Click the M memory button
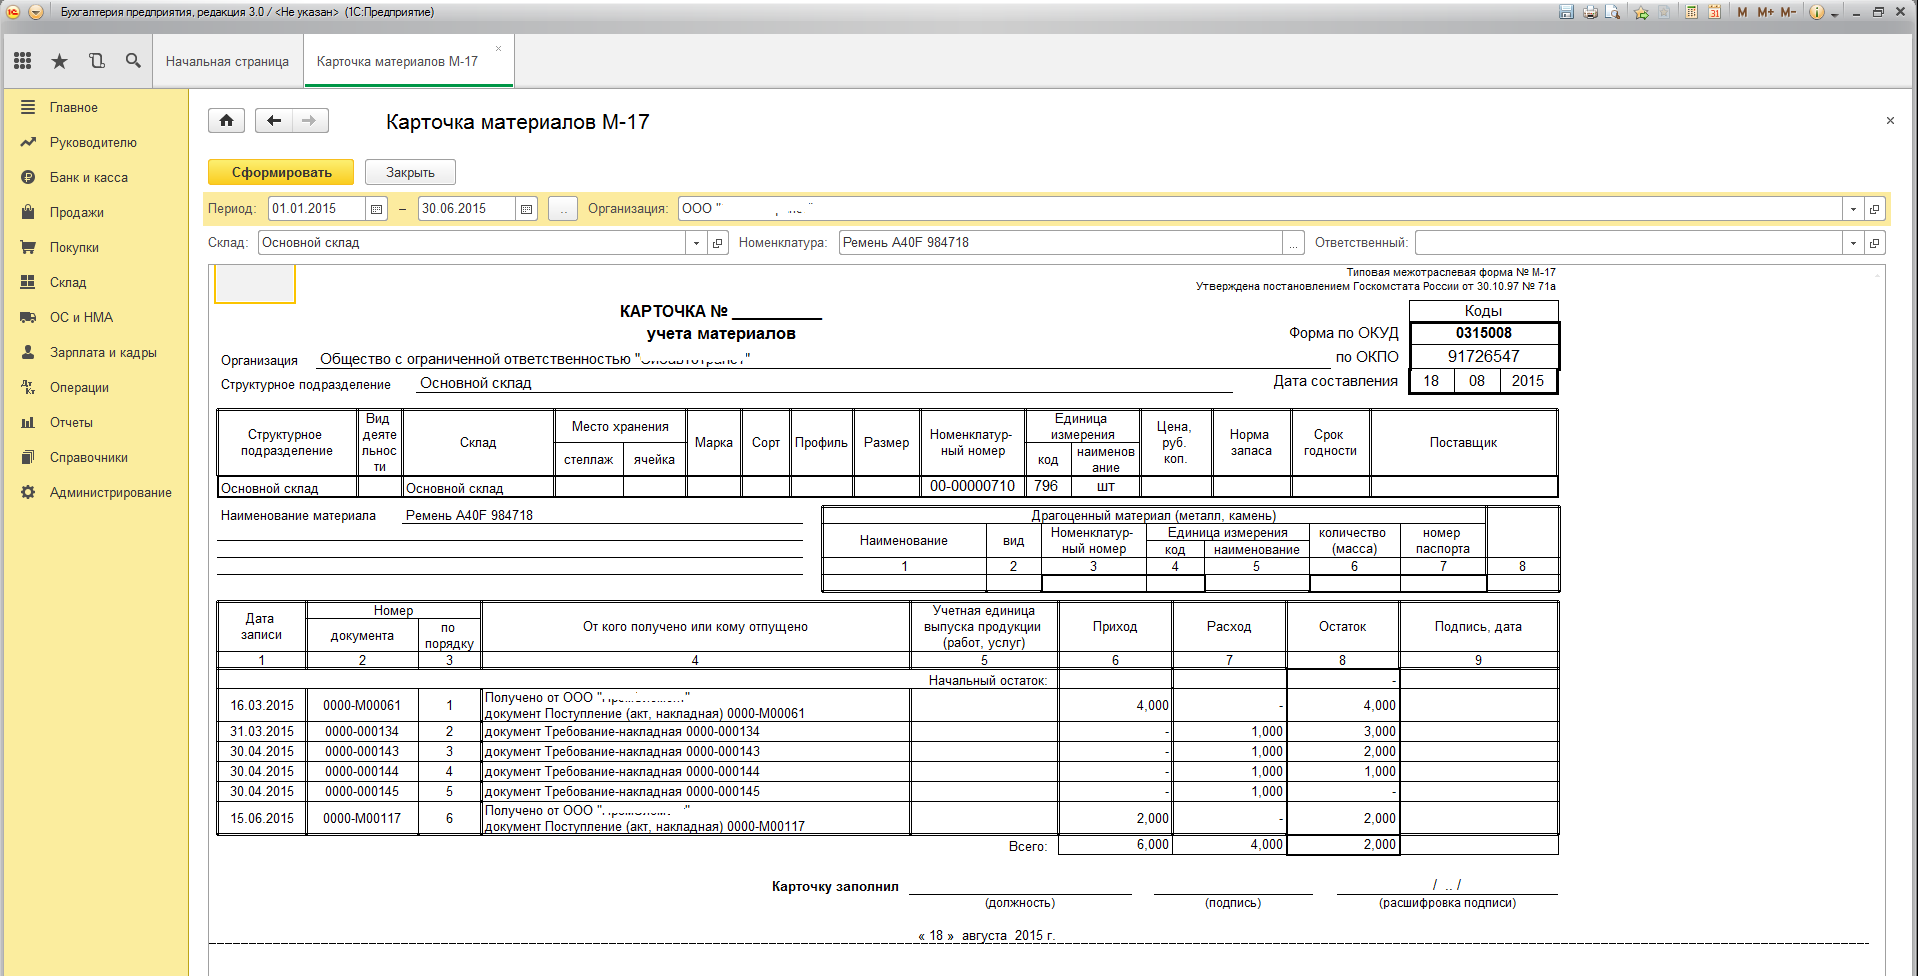 (x=1742, y=12)
